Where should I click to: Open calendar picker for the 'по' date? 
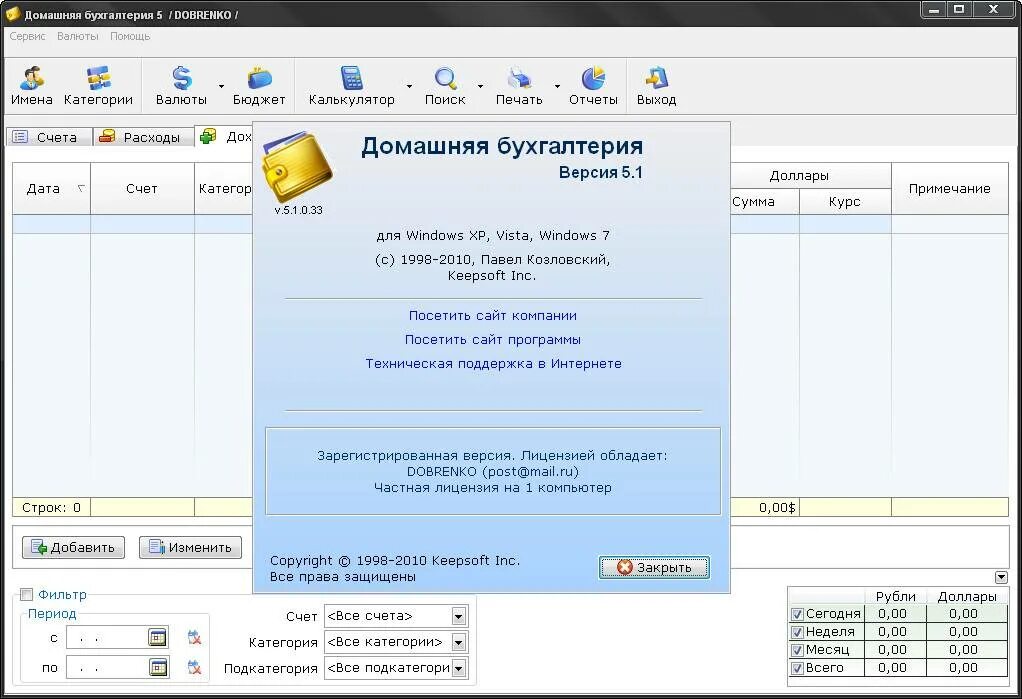click(x=158, y=667)
